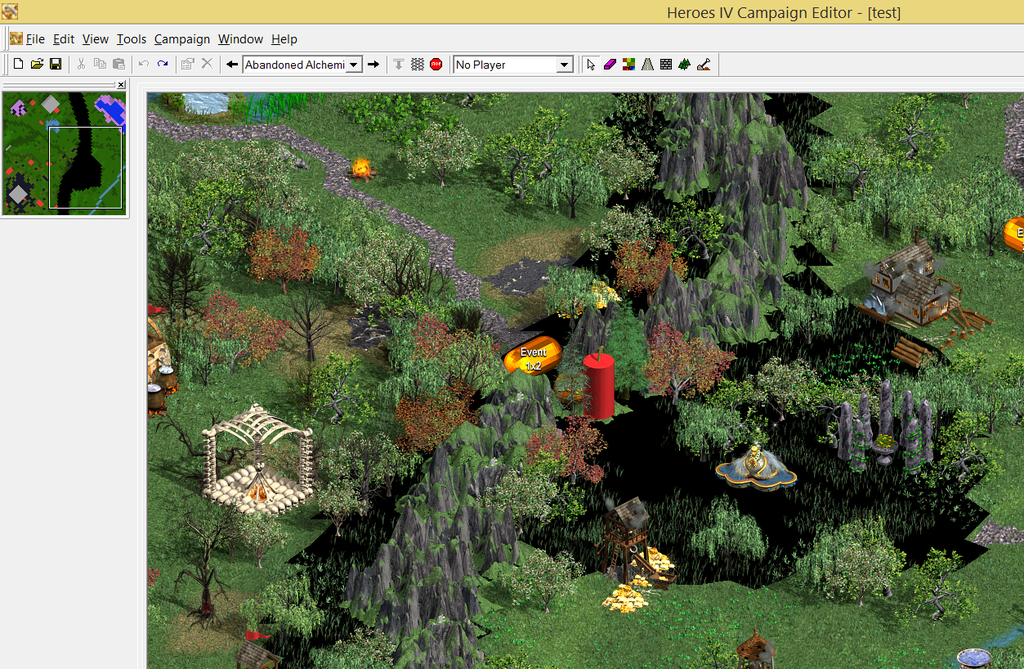Open object properties from the toolbar
1024x669 pixels.
click(188, 64)
